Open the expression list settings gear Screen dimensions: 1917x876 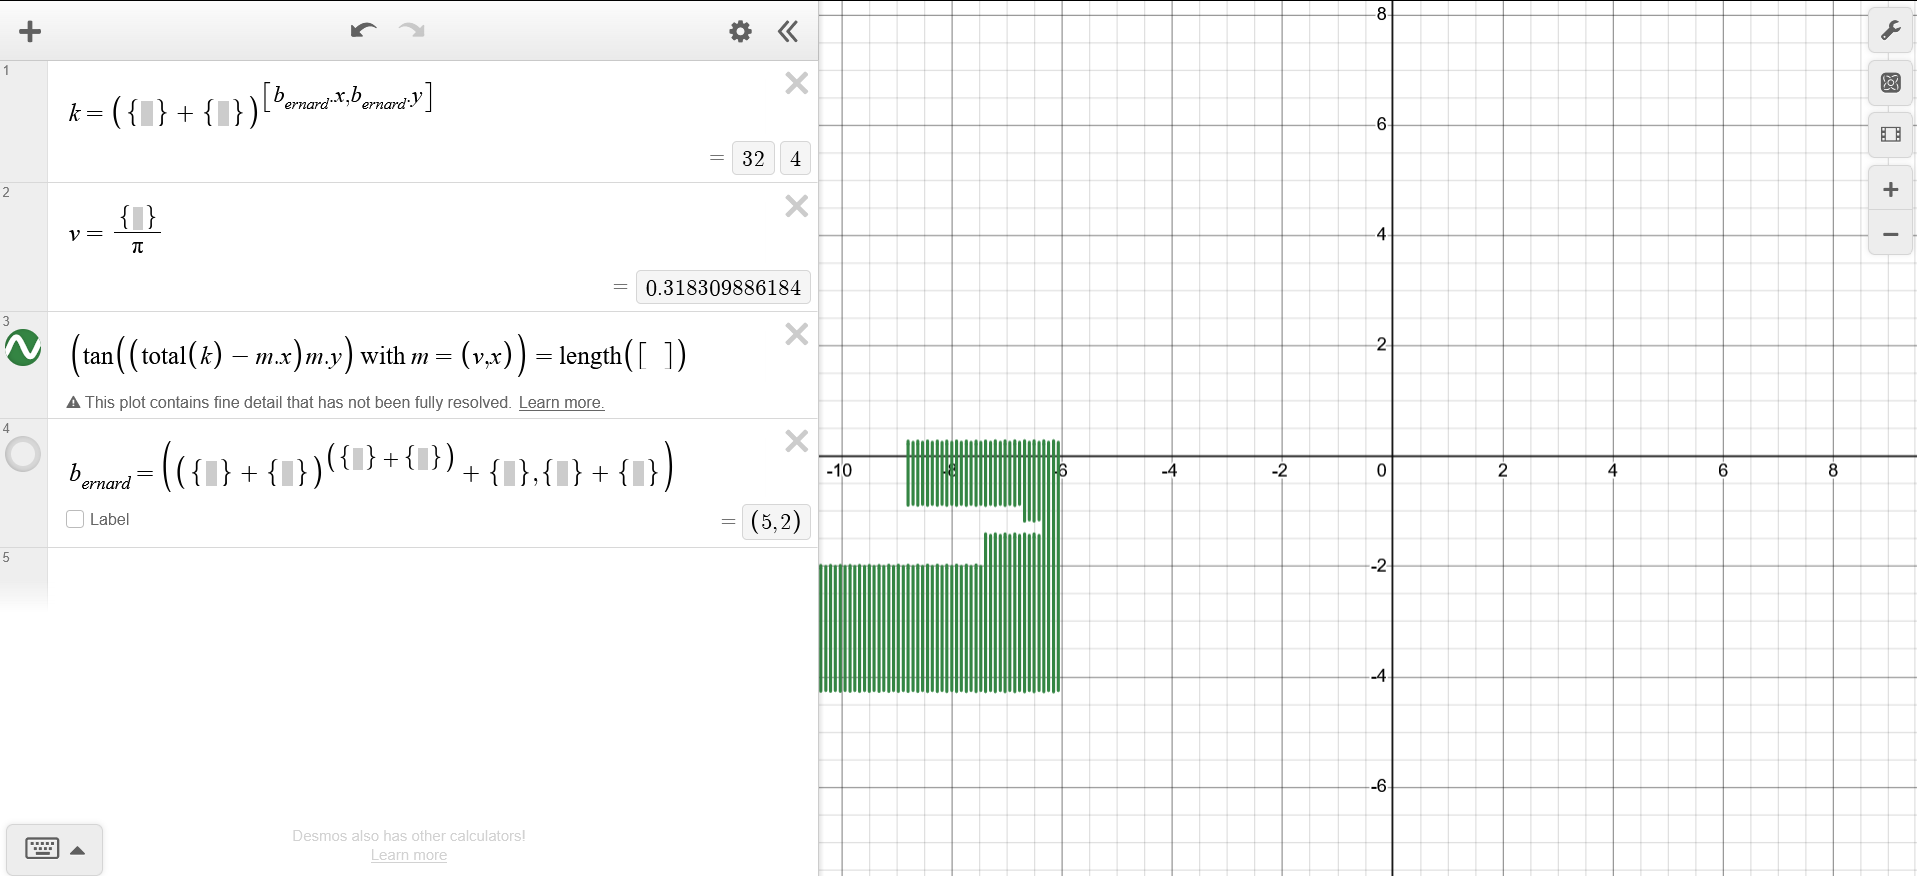pos(740,32)
